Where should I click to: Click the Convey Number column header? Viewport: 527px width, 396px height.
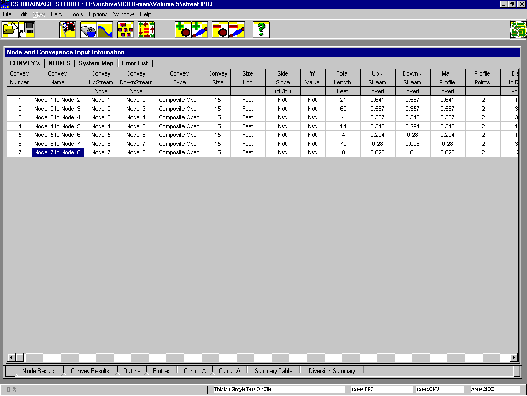(19, 77)
